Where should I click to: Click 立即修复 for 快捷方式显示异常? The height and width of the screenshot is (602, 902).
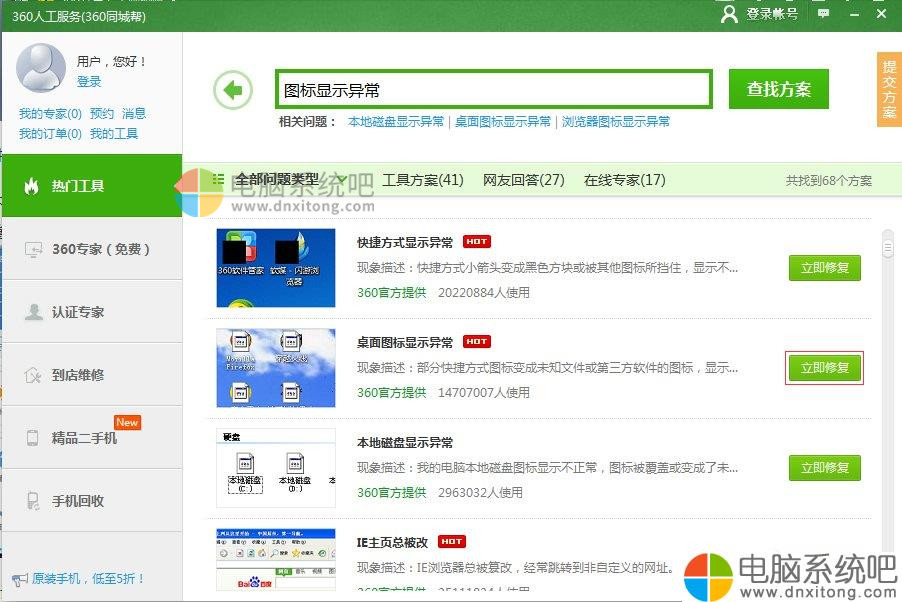click(x=824, y=268)
